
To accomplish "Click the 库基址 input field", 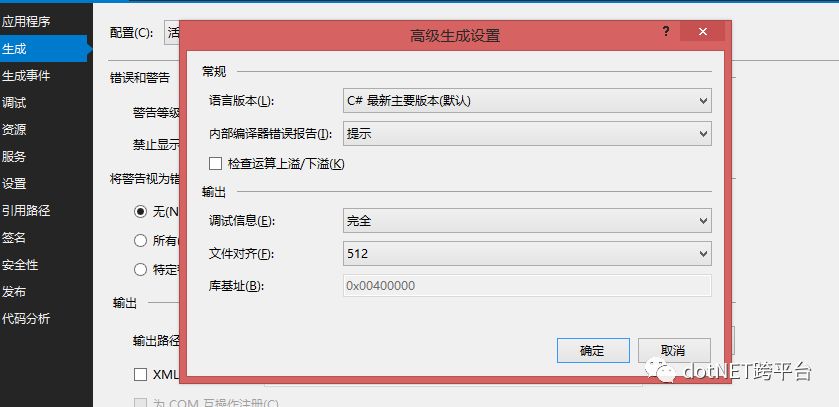I will [x=527, y=286].
